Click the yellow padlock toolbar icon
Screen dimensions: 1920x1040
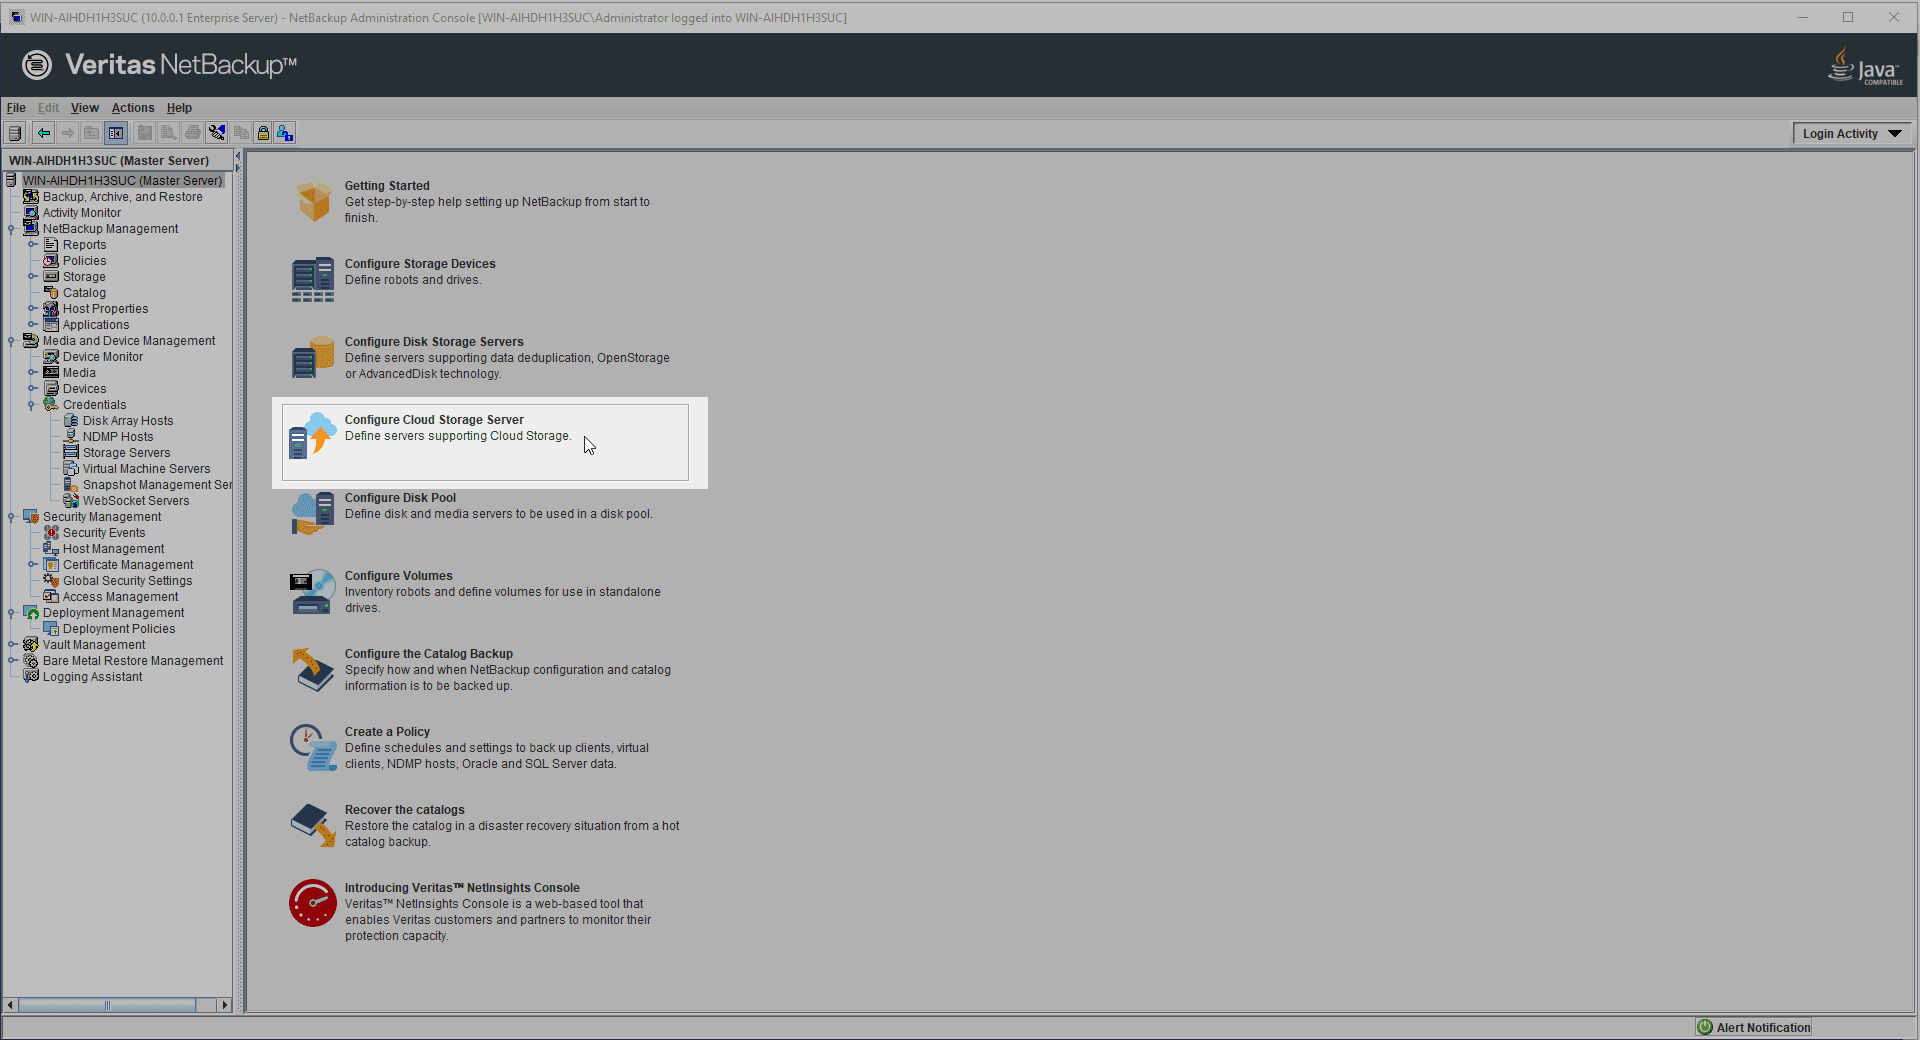point(263,133)
